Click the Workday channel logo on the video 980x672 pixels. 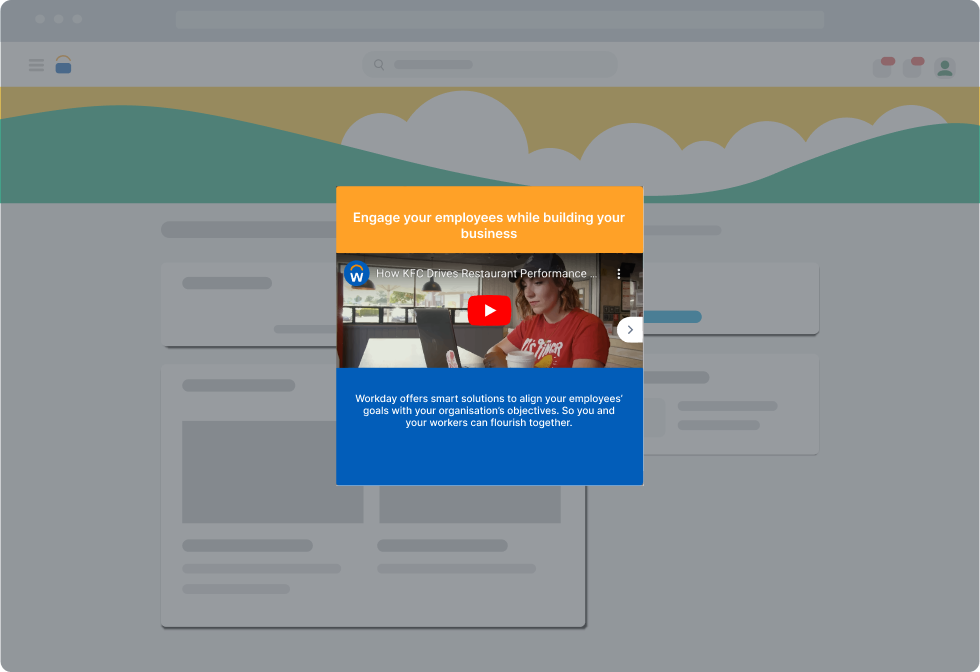(x=357, y=274)
